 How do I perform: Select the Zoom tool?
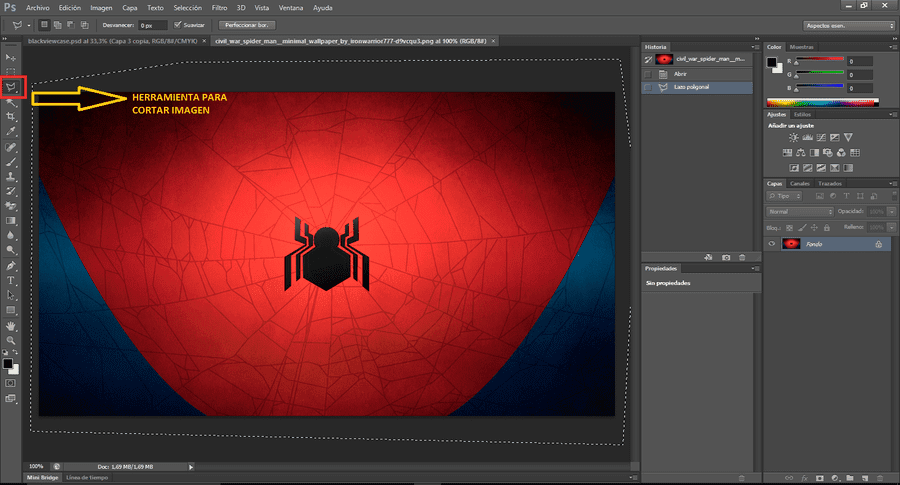coord(11,340)
